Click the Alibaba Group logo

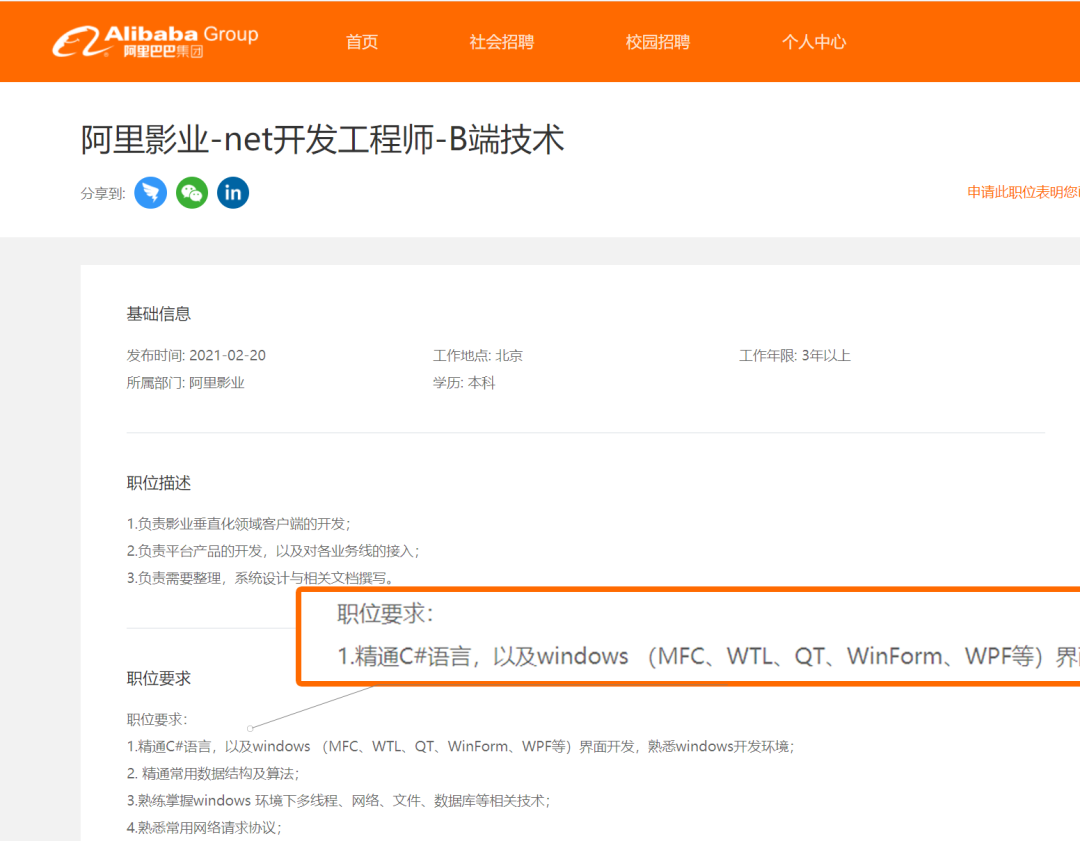point(156,41)
